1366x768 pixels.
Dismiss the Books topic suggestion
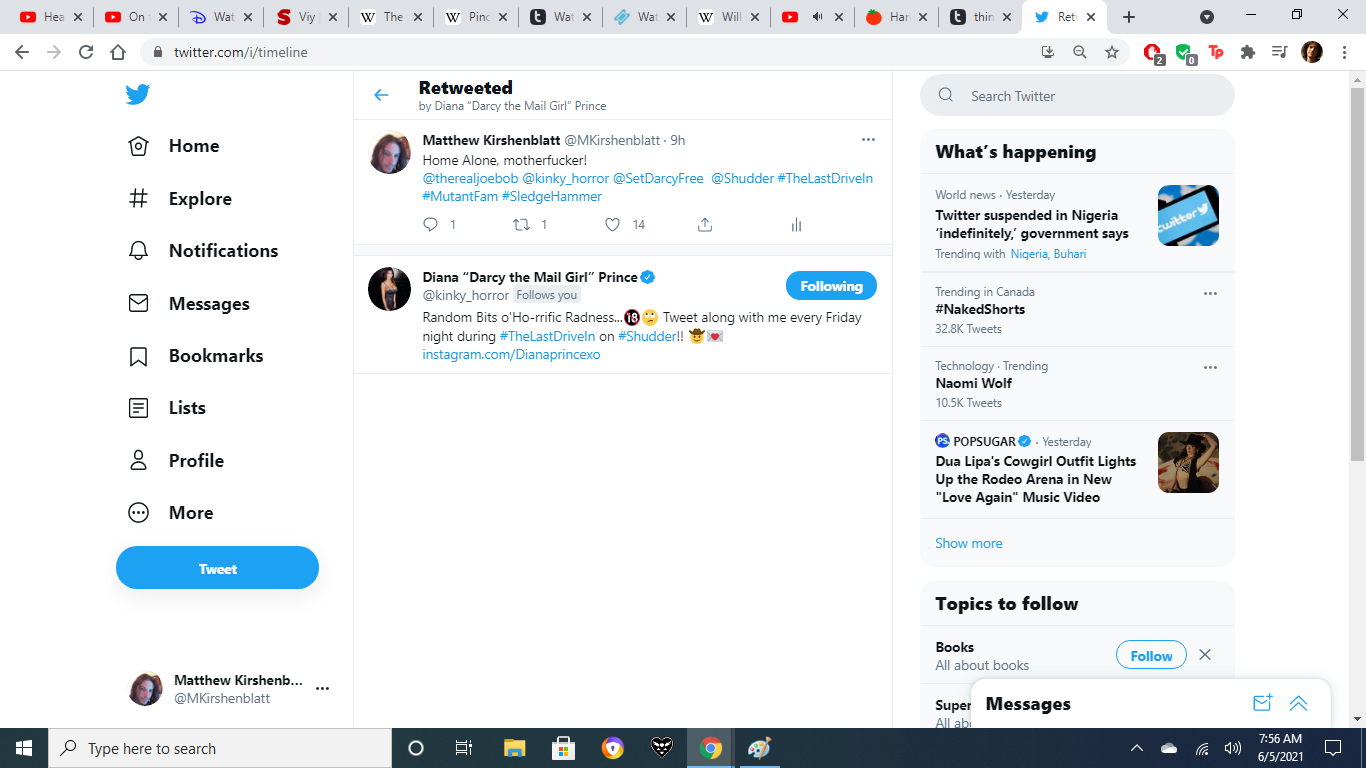pyautogui.click(x=1205, y=655)
